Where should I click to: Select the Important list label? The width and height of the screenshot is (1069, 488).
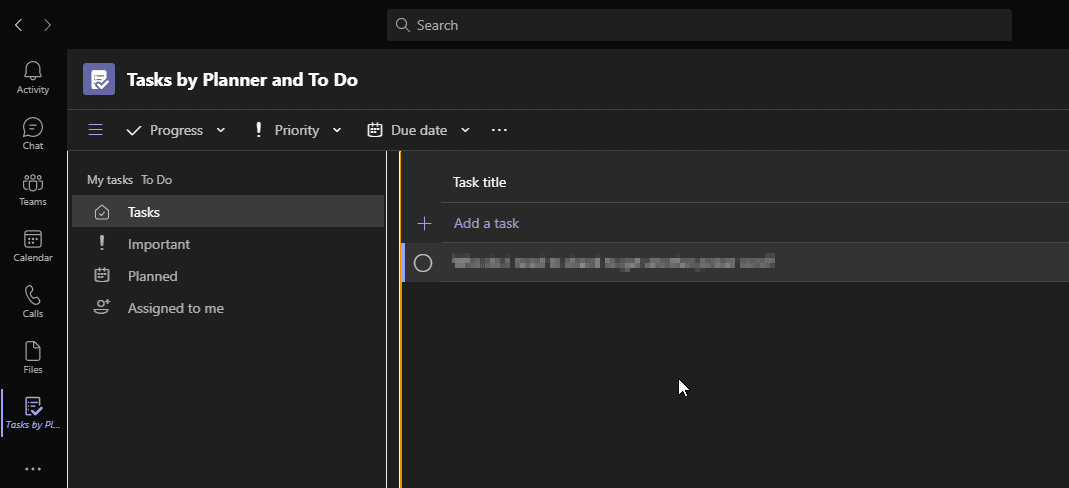(159, 244)
